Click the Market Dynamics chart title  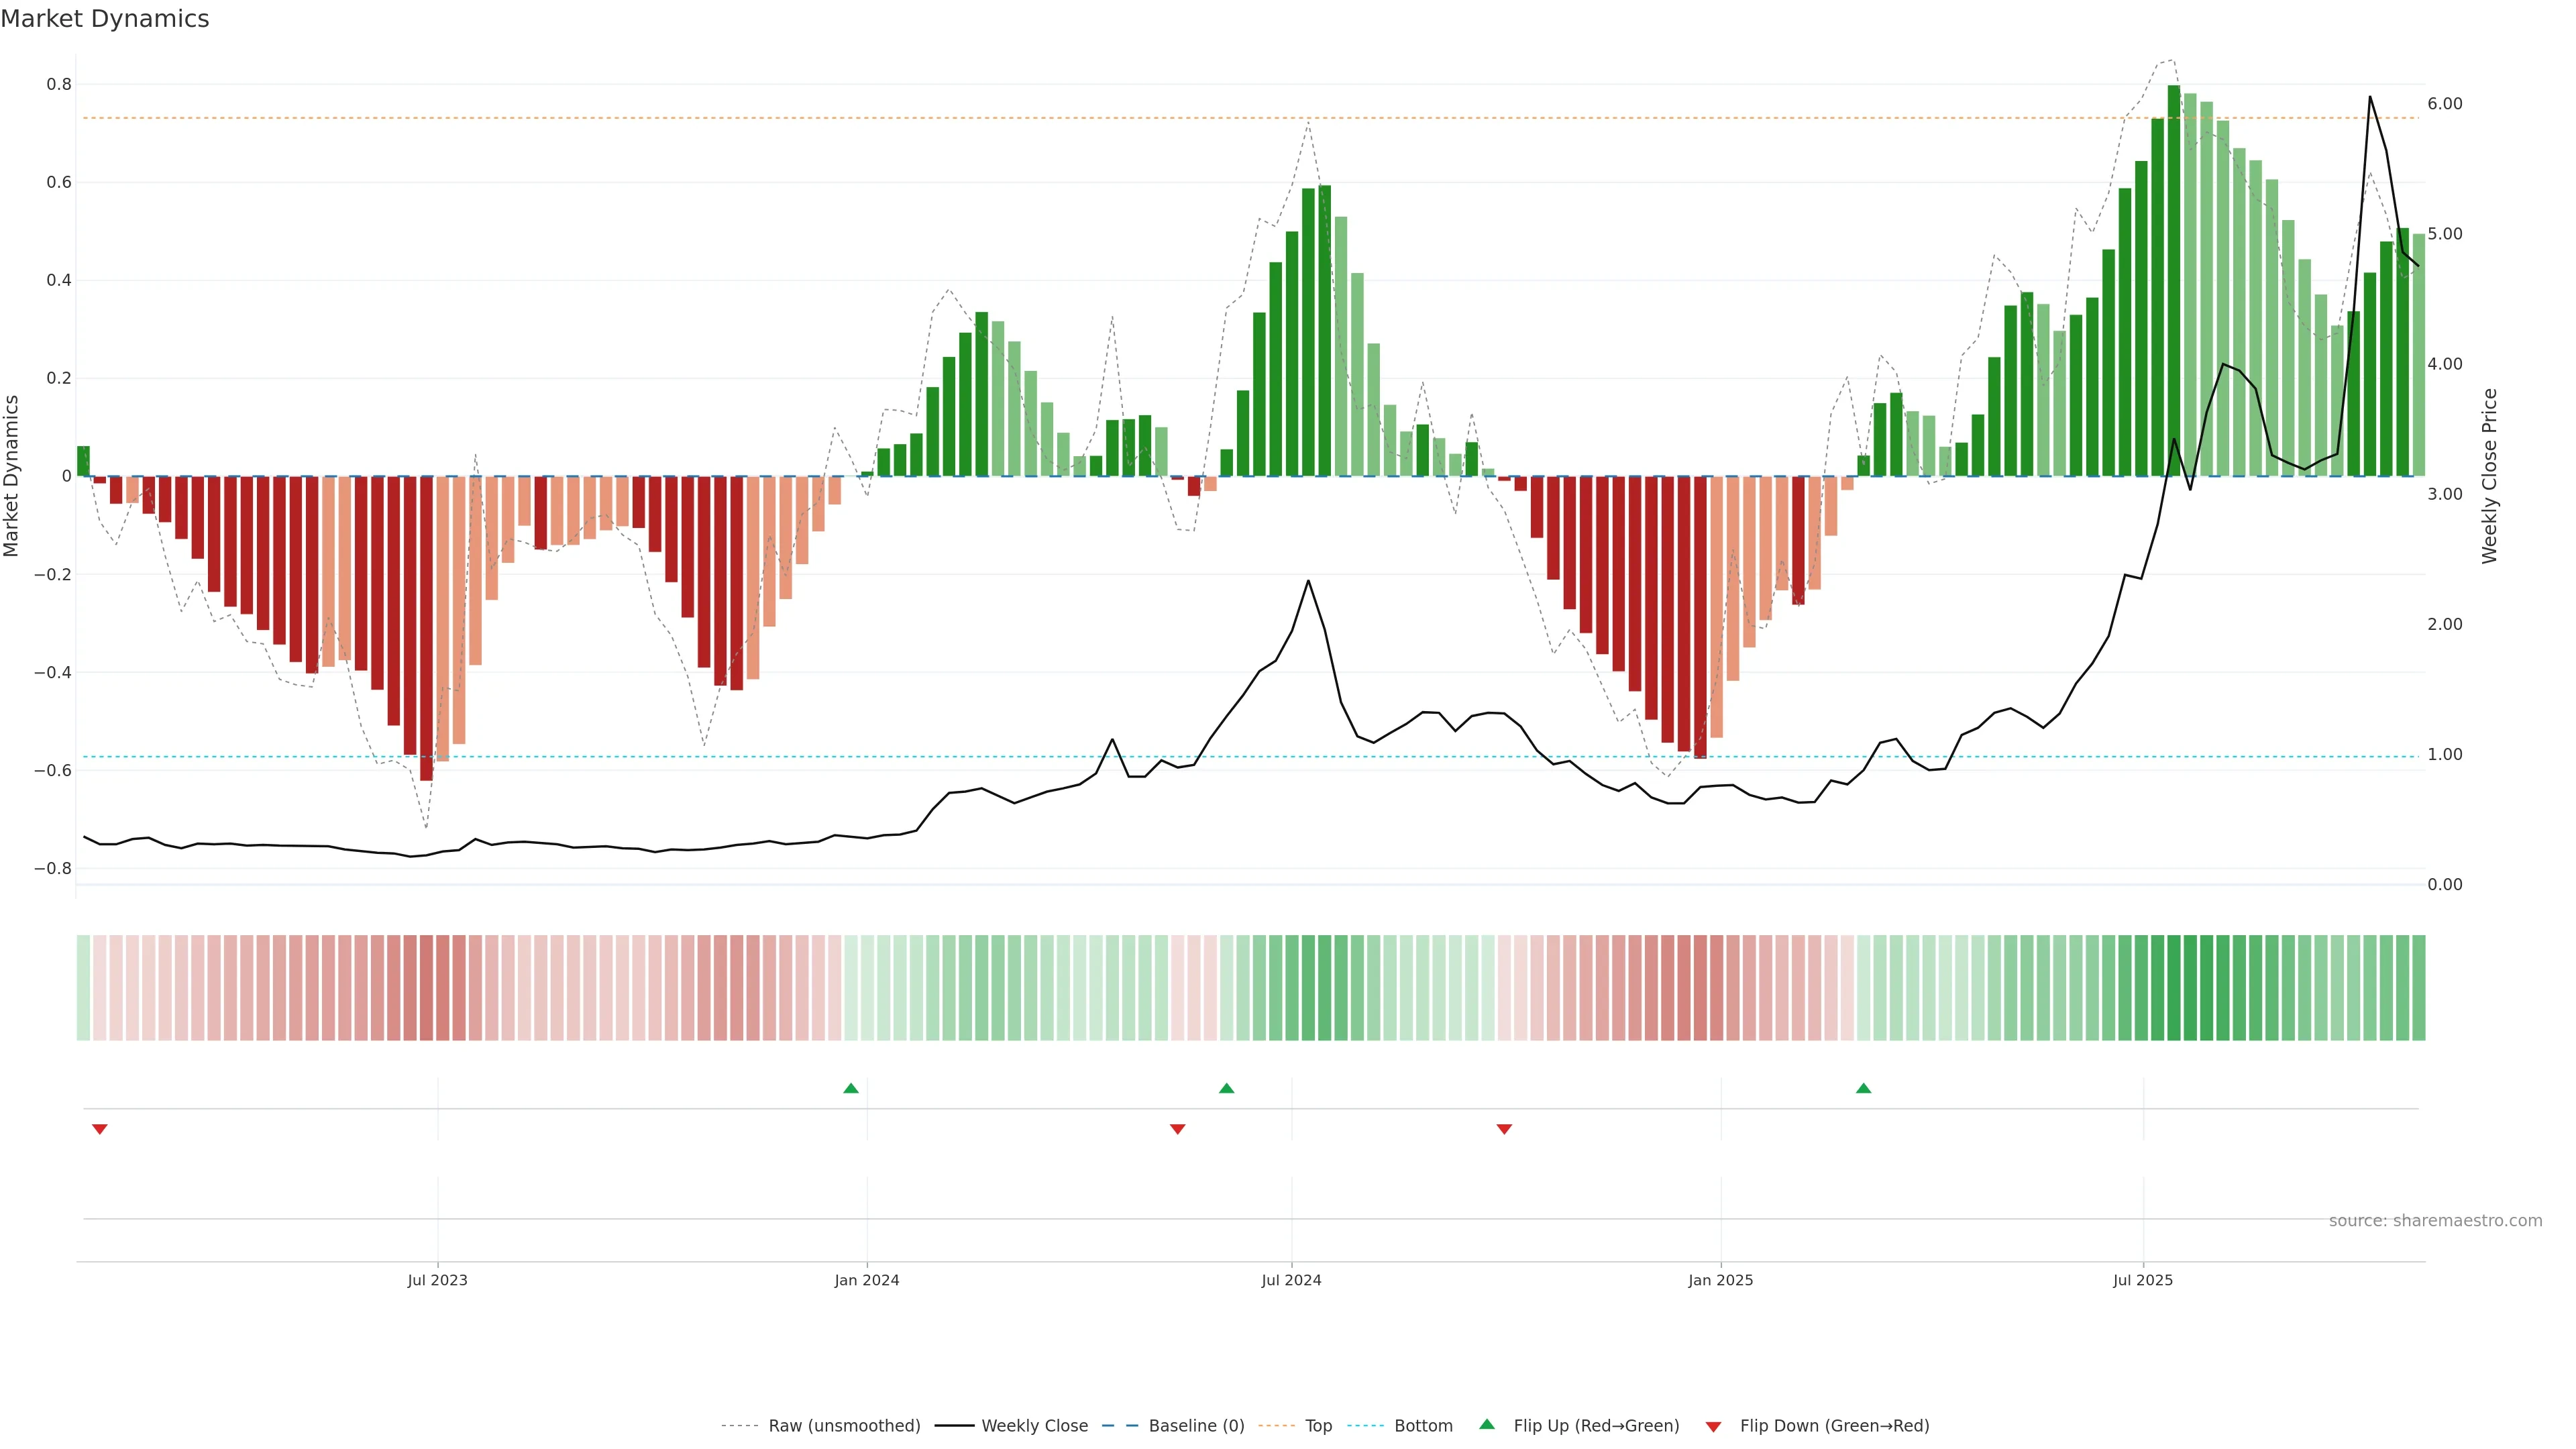[x=105, y=19]
